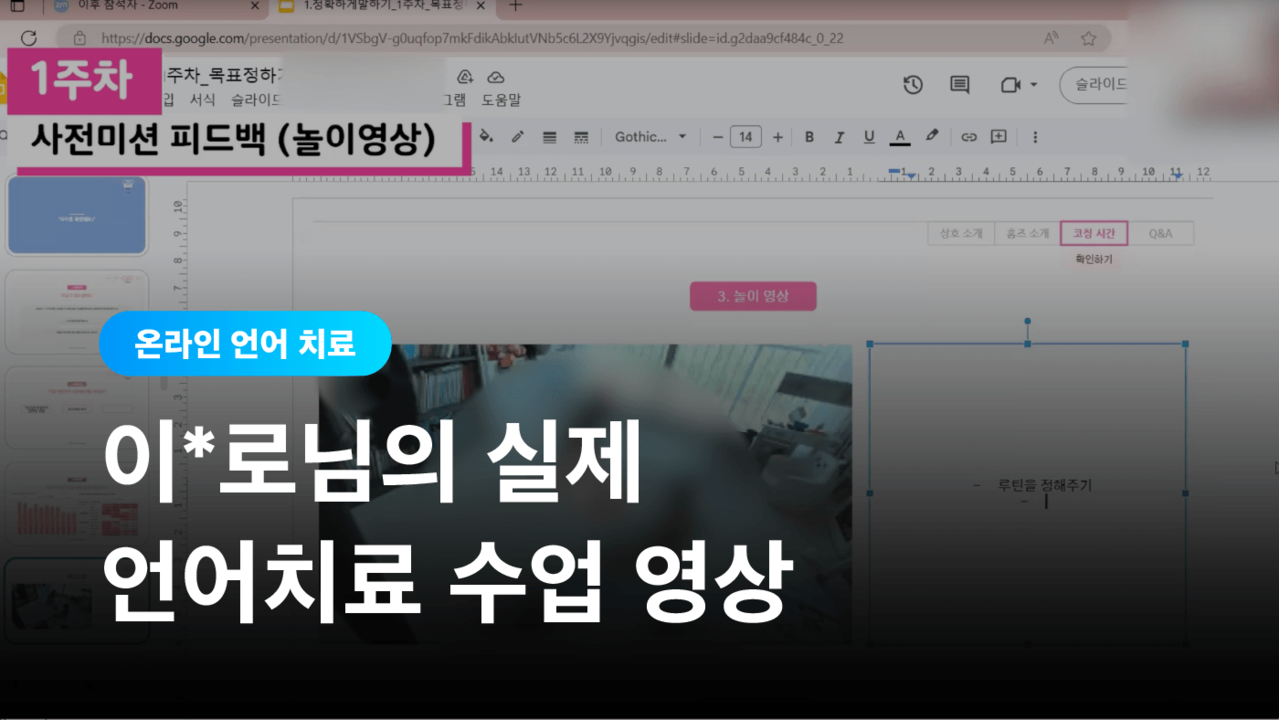Click the Q&A tab on the slide
The height and width of the screenshot is (720, 1279).
point(1160,234)
